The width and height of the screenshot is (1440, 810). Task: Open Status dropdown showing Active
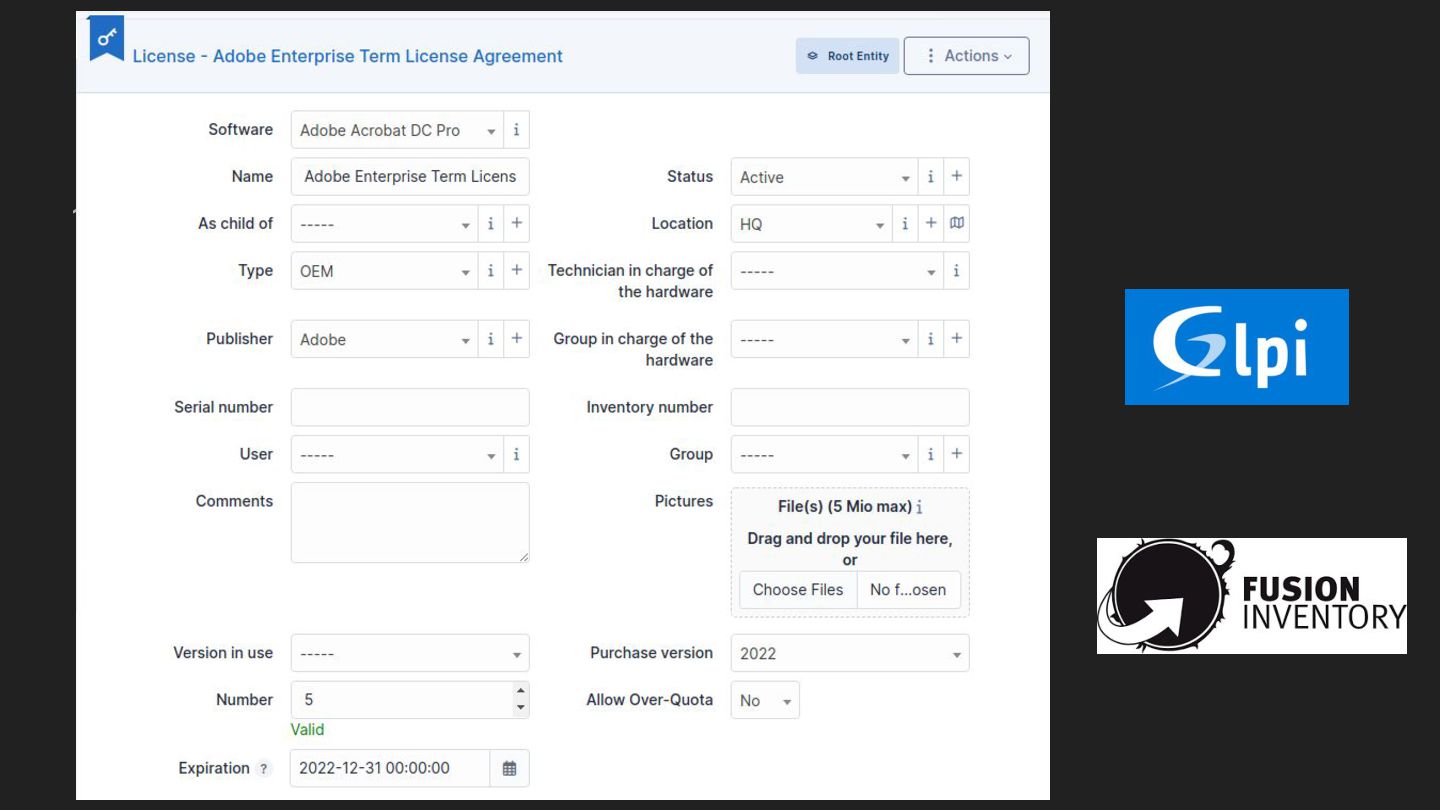coord(824,177)
